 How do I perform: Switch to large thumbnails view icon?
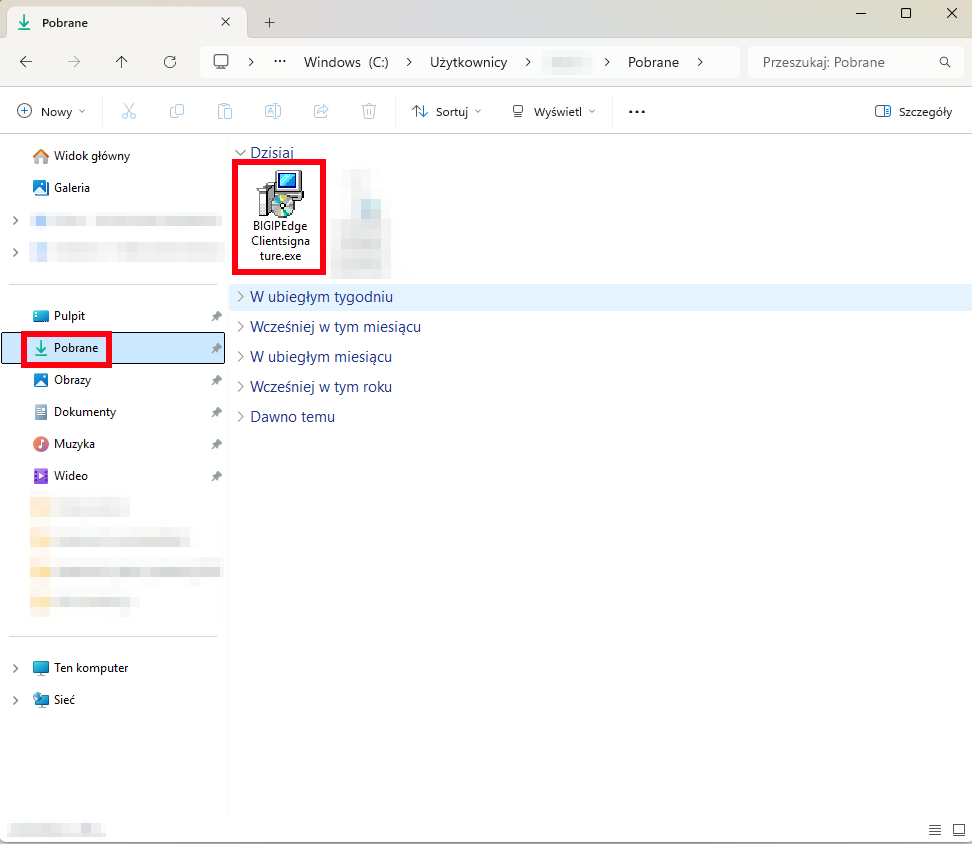click(x=959, y=830)
